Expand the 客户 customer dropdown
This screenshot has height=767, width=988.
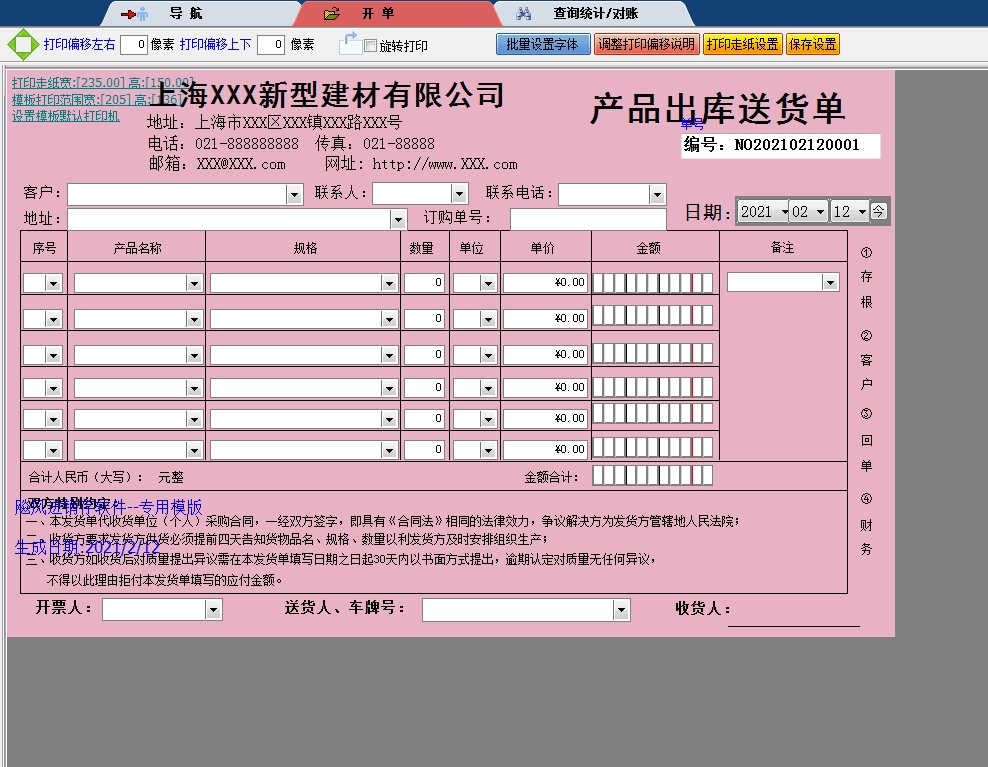294,194
